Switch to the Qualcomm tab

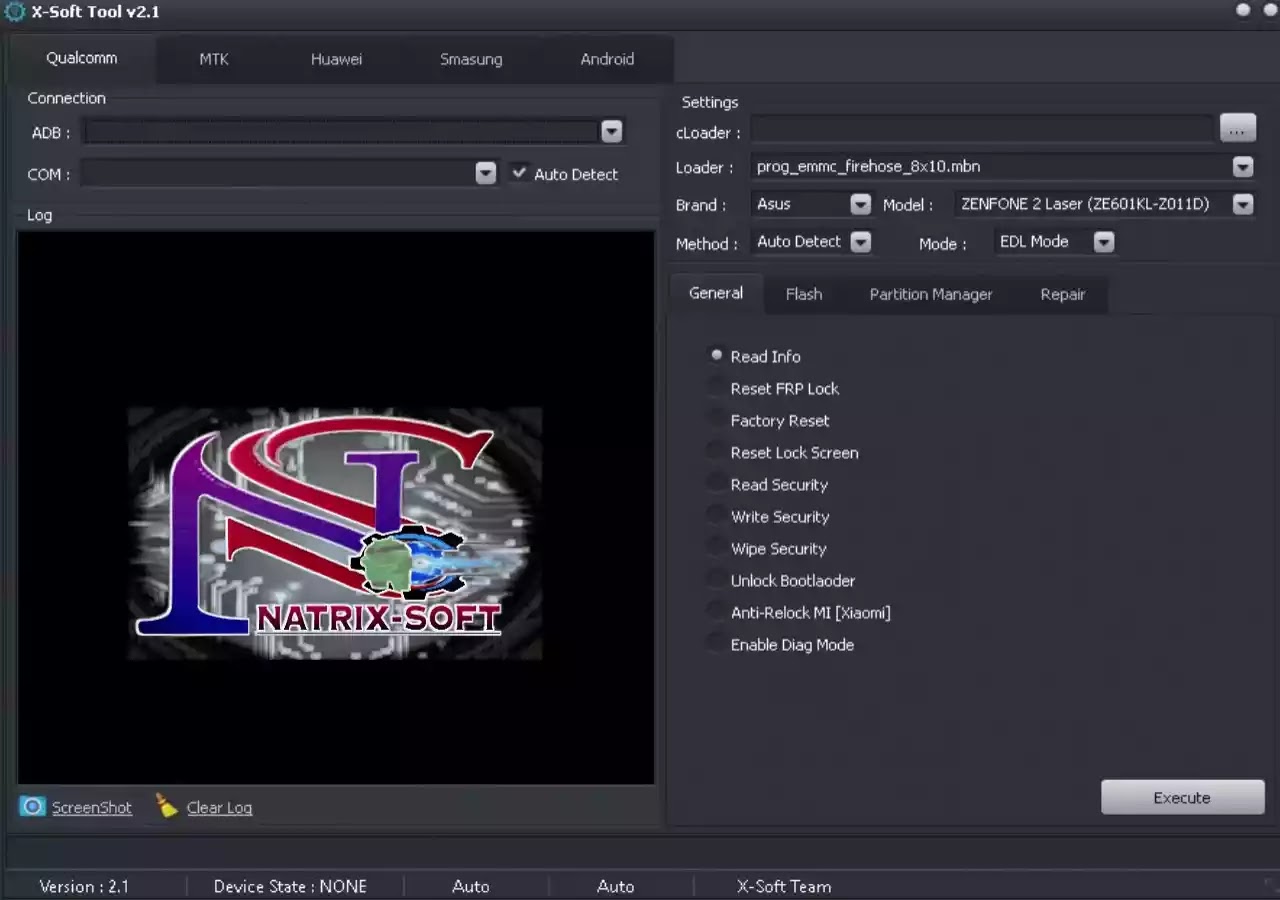[82, 58]
